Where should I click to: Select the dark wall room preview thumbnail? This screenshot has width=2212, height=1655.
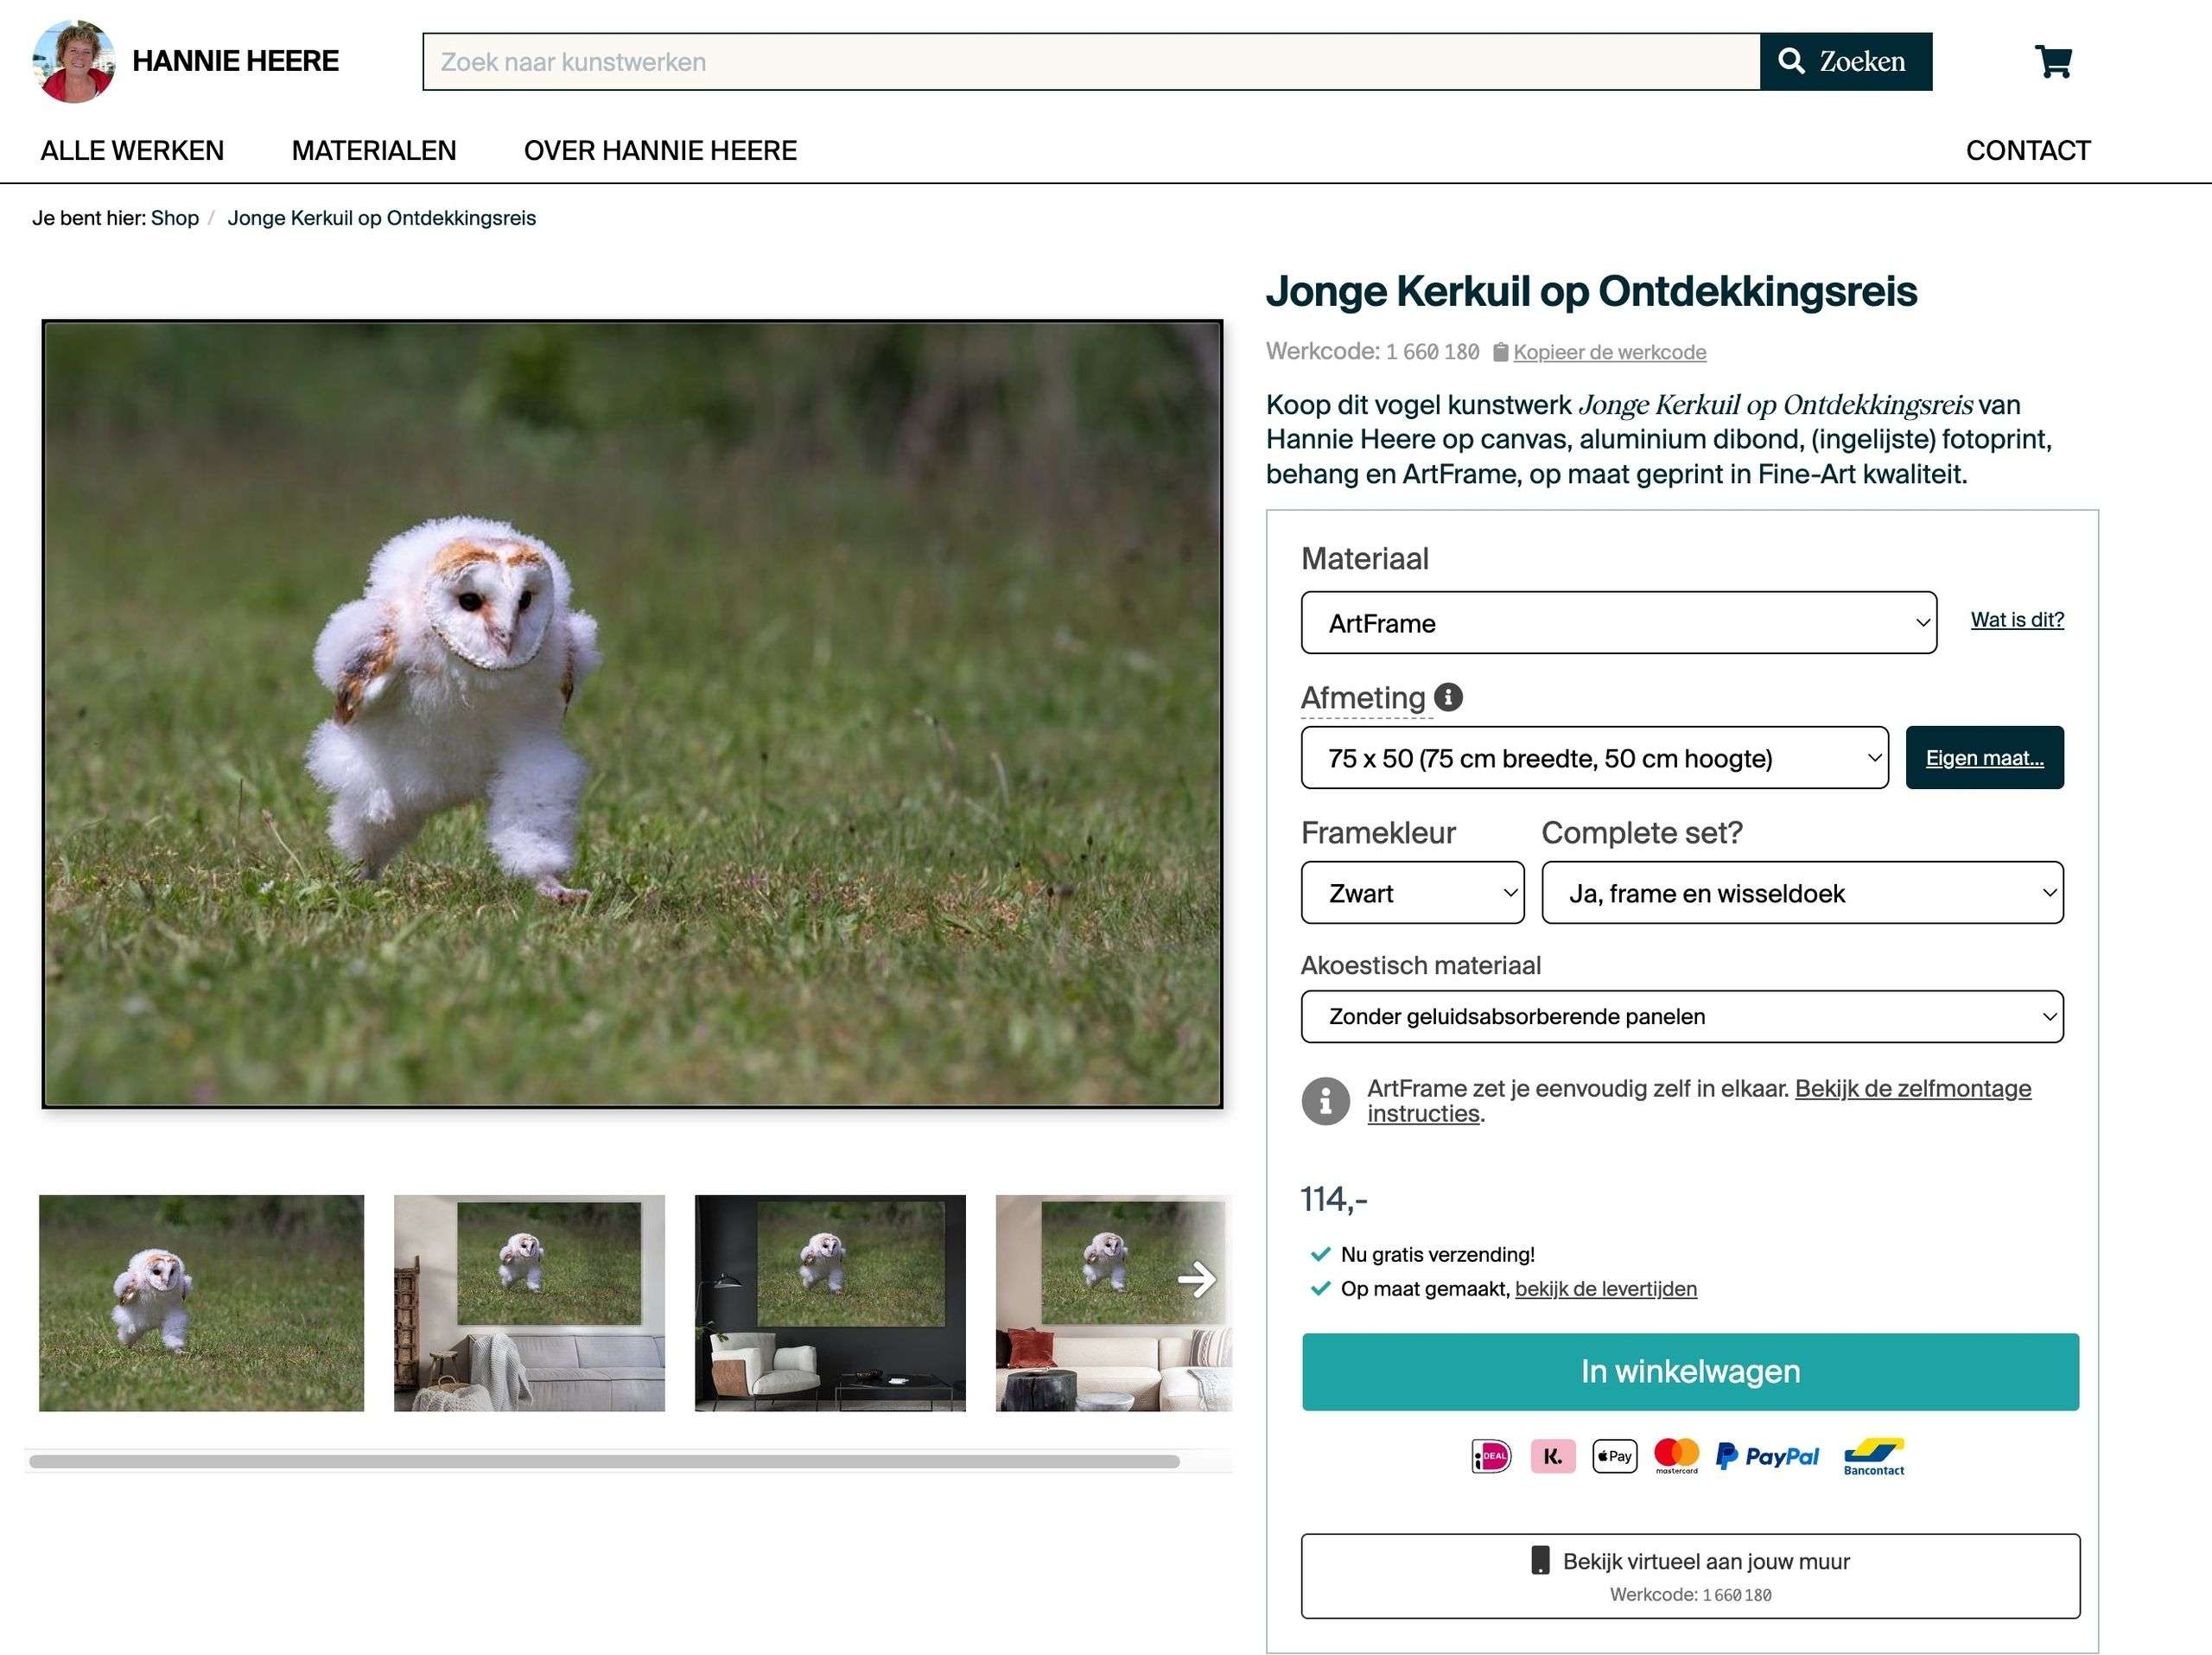click(830, 1303)
